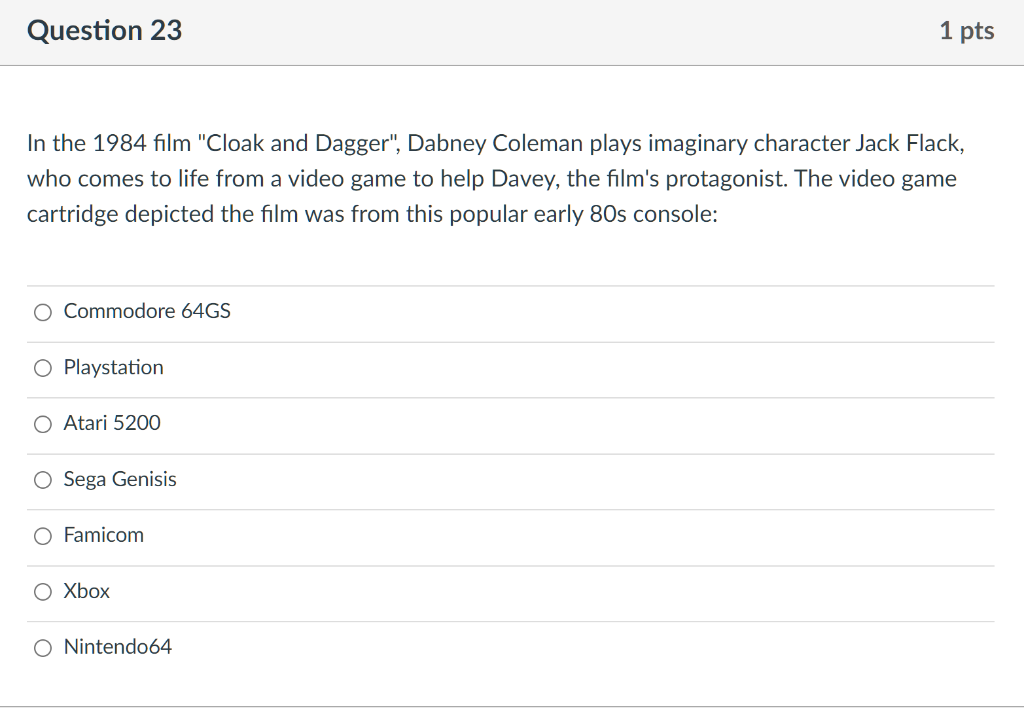This screenshot has width=1024, height=708.
Task: Click the Playstation answer label
Action: pyautogui.click(x=113, y=367)
